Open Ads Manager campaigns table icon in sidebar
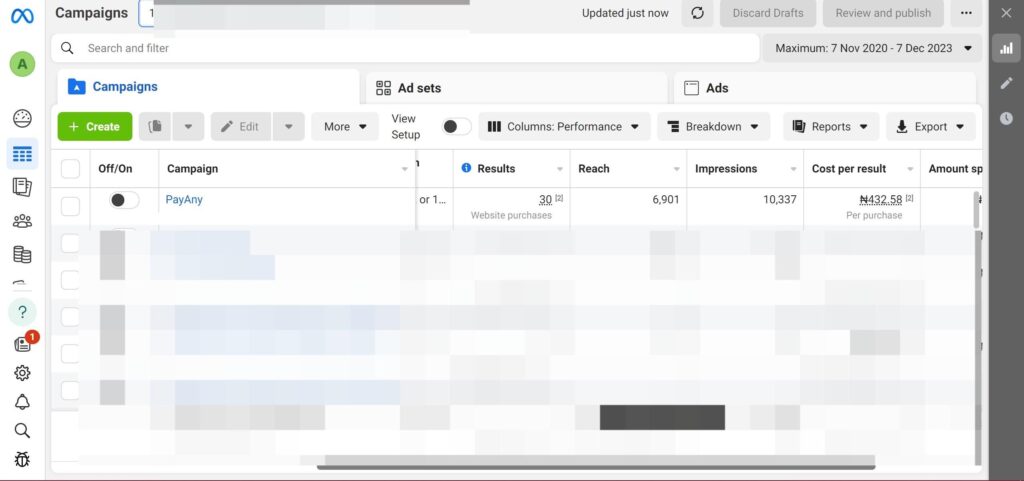1024x481 pixels. tap(22, 154)
